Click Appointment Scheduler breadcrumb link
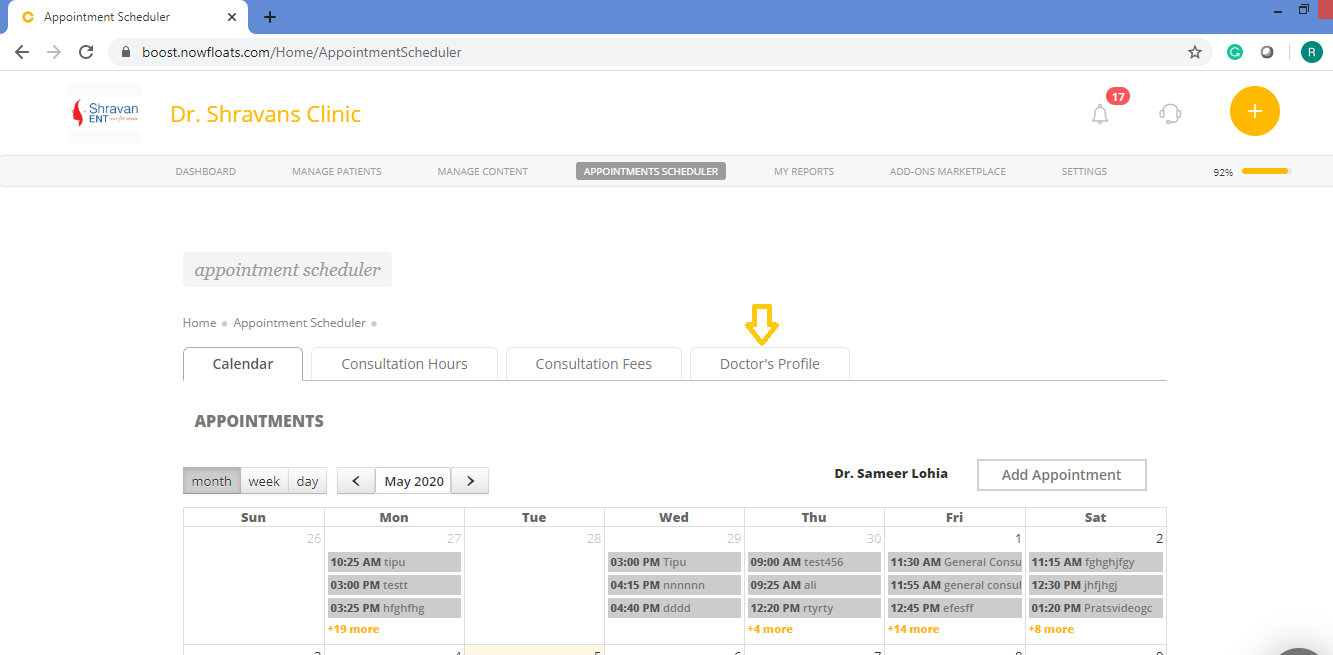 tap(300, 323)
